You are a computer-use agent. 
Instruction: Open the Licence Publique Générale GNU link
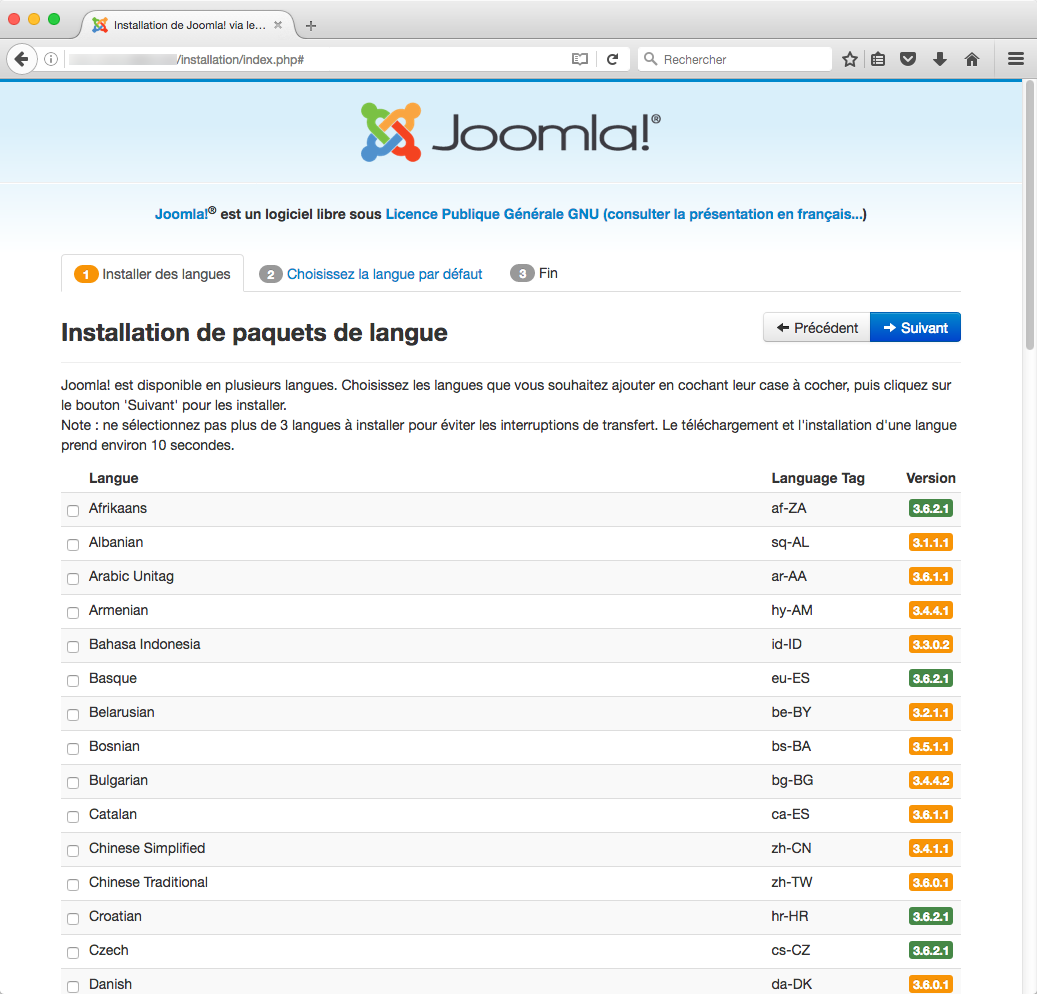pos(625,214)
